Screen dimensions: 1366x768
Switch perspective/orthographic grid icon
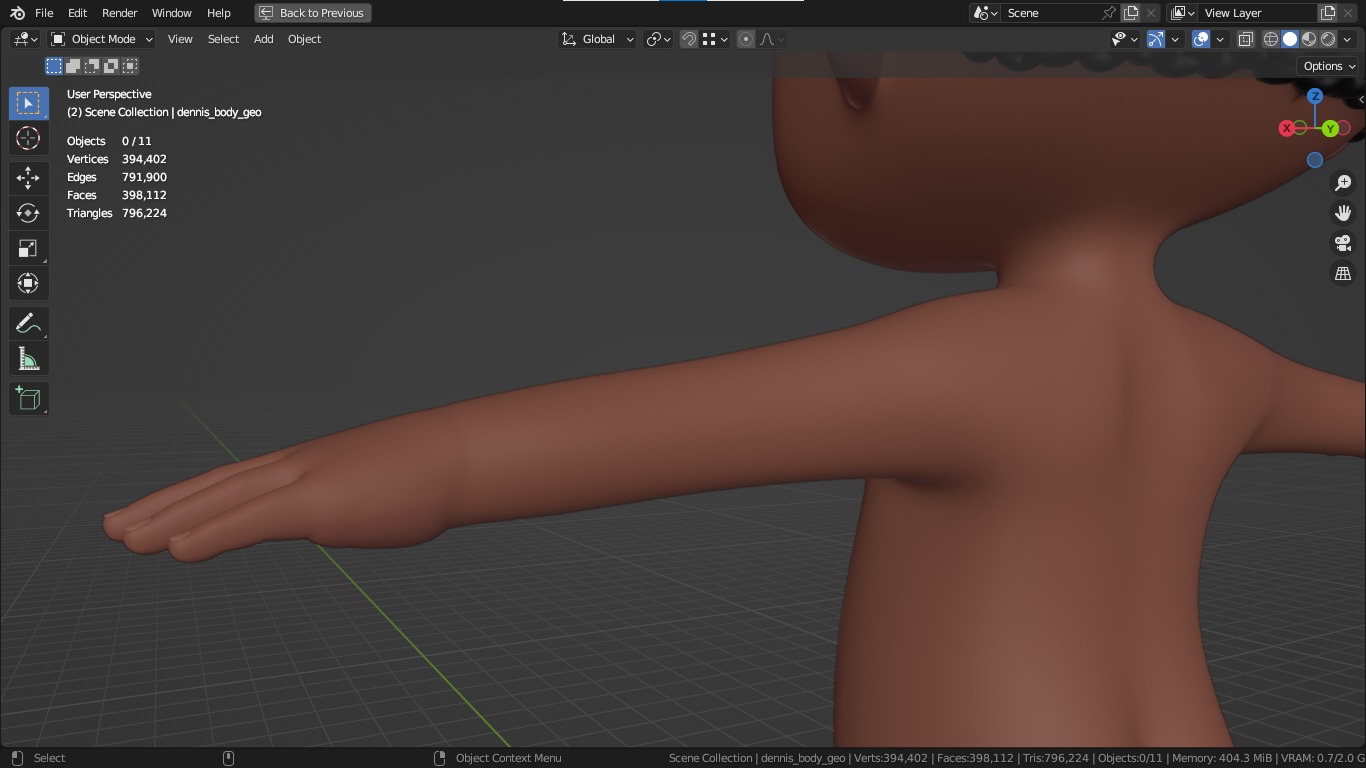click(1343, 273)
